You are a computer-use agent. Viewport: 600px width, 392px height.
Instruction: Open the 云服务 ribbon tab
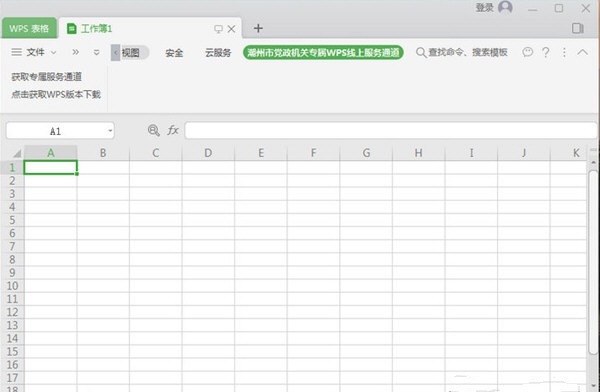tap(218, 52)
